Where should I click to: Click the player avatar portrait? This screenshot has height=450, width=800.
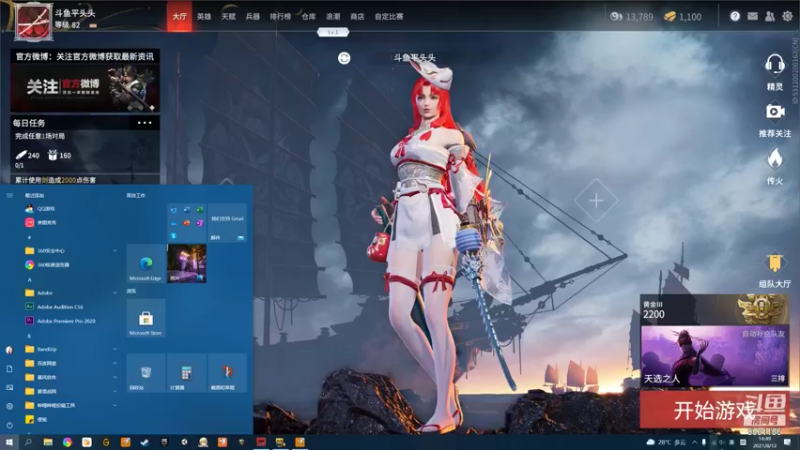coord(33,22)
